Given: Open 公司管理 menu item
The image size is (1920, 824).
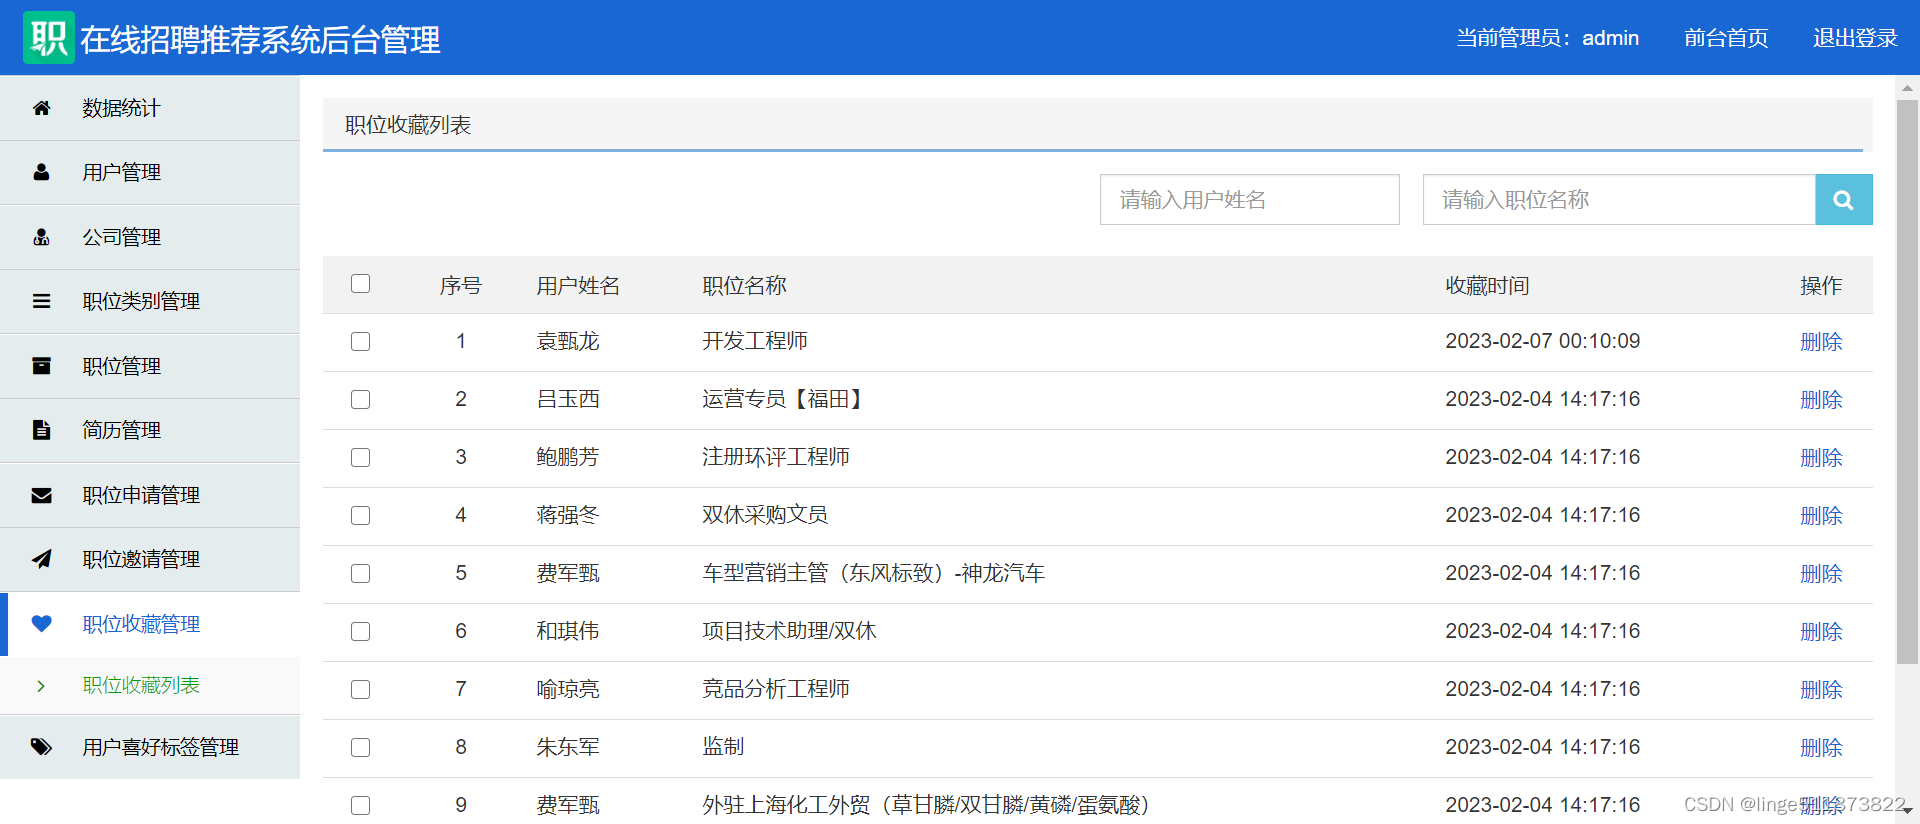Looking at the screenshot, I should (150, 237).
